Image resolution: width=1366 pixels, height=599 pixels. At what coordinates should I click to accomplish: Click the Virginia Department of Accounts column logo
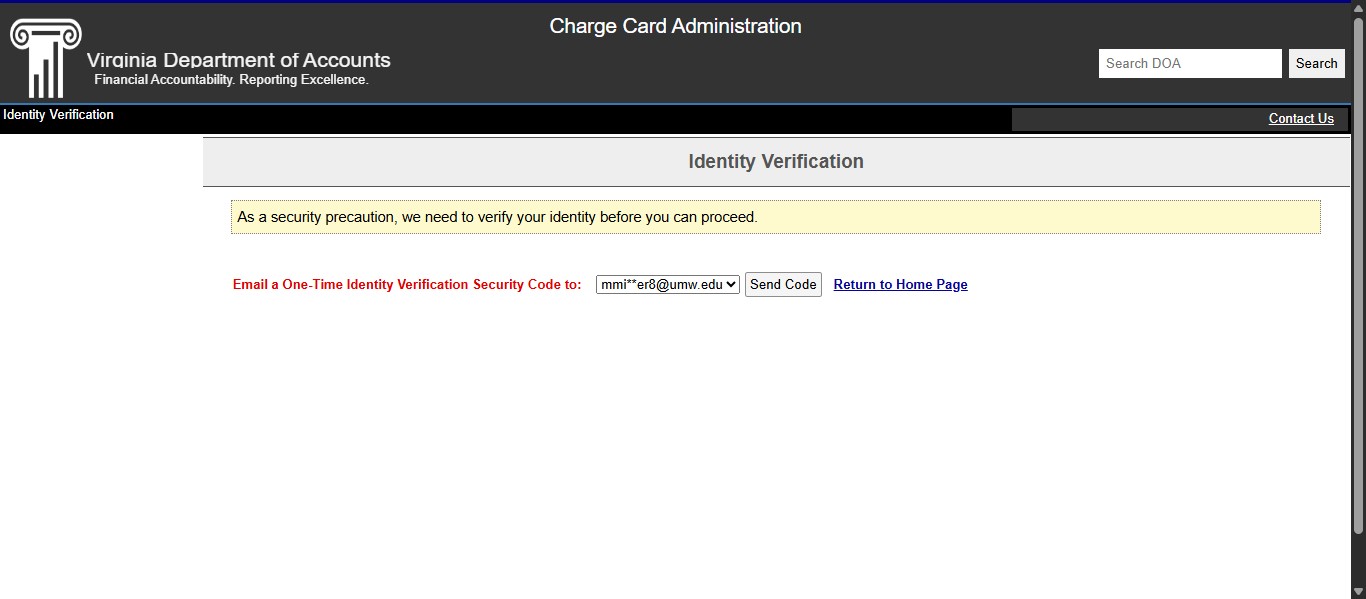pyautogui.click(x=45, y=57)
